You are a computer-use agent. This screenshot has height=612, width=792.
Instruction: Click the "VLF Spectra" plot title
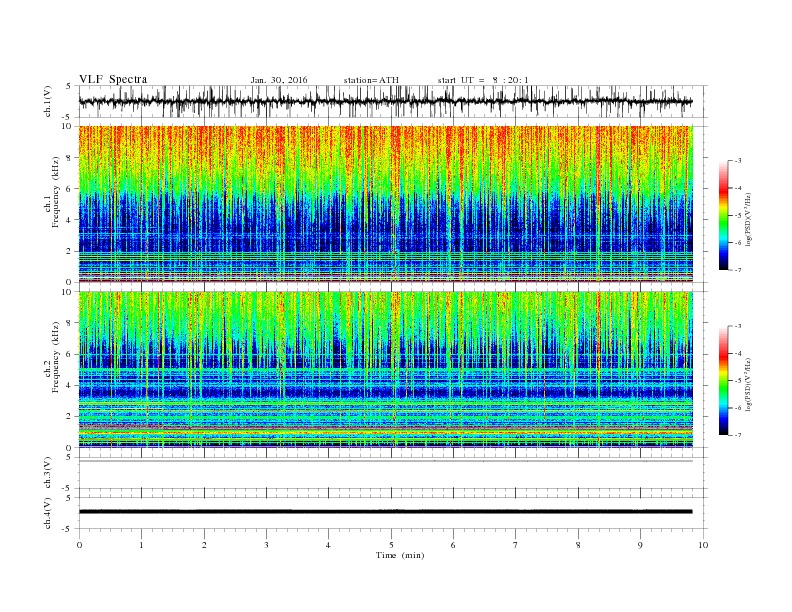(x=113, y=79)
